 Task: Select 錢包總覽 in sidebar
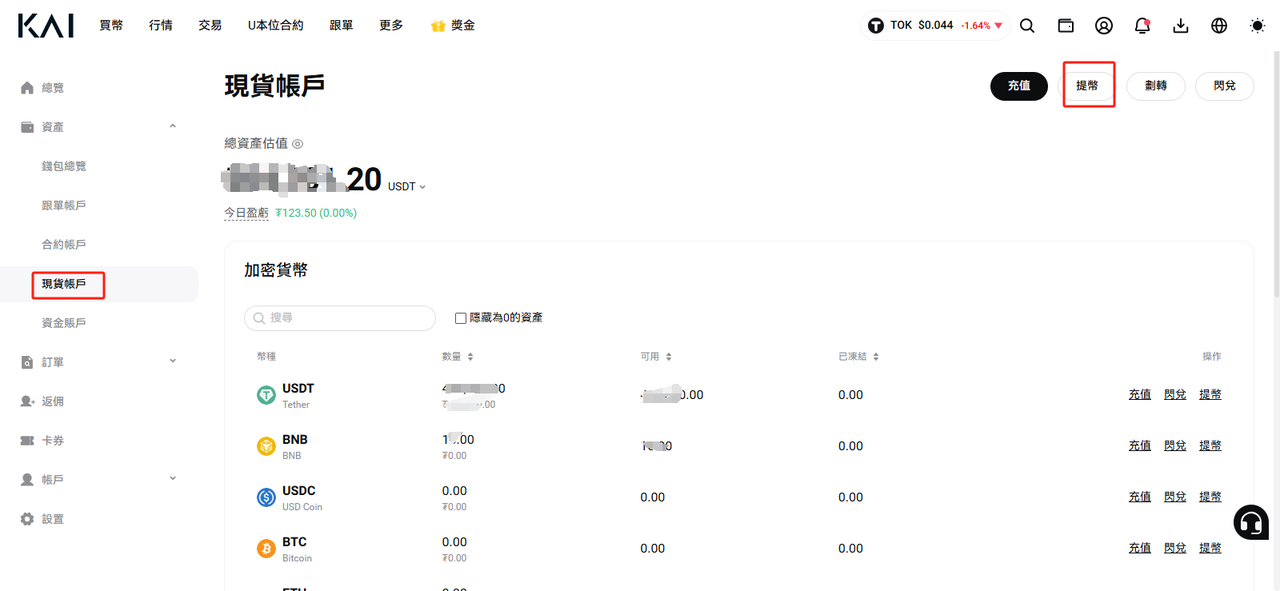point(64,166)
